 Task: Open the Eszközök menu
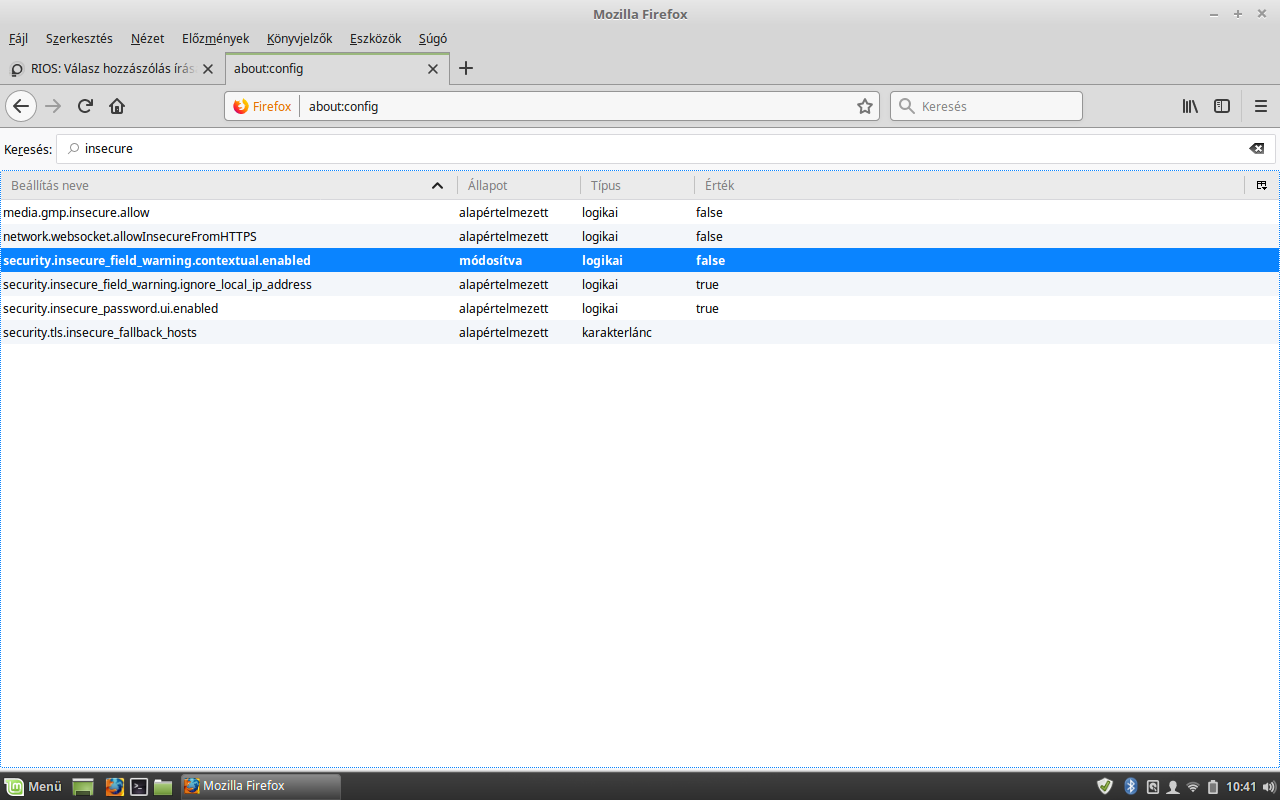[x=375, y=39]
